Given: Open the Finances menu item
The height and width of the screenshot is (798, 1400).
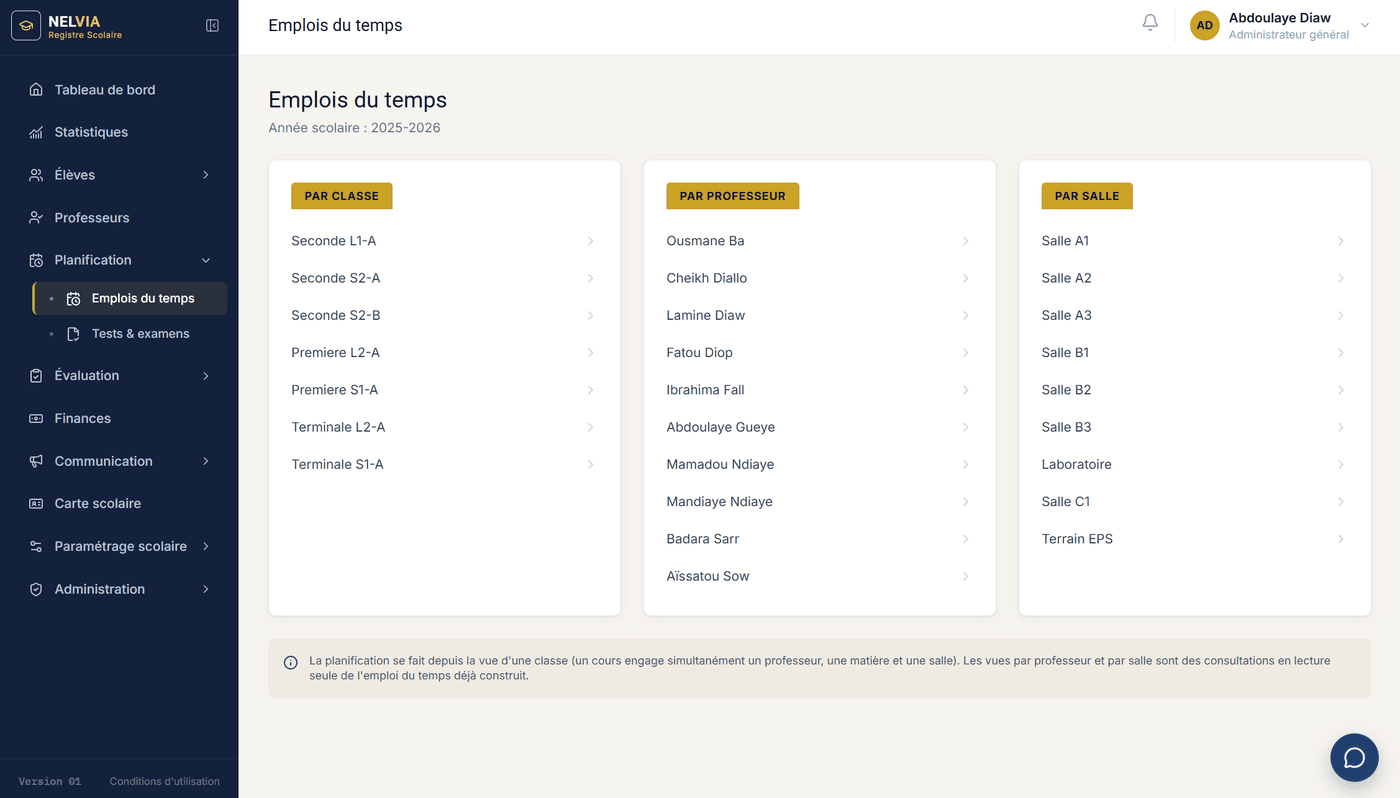Looking at the screenshot, I should (119, 419).
